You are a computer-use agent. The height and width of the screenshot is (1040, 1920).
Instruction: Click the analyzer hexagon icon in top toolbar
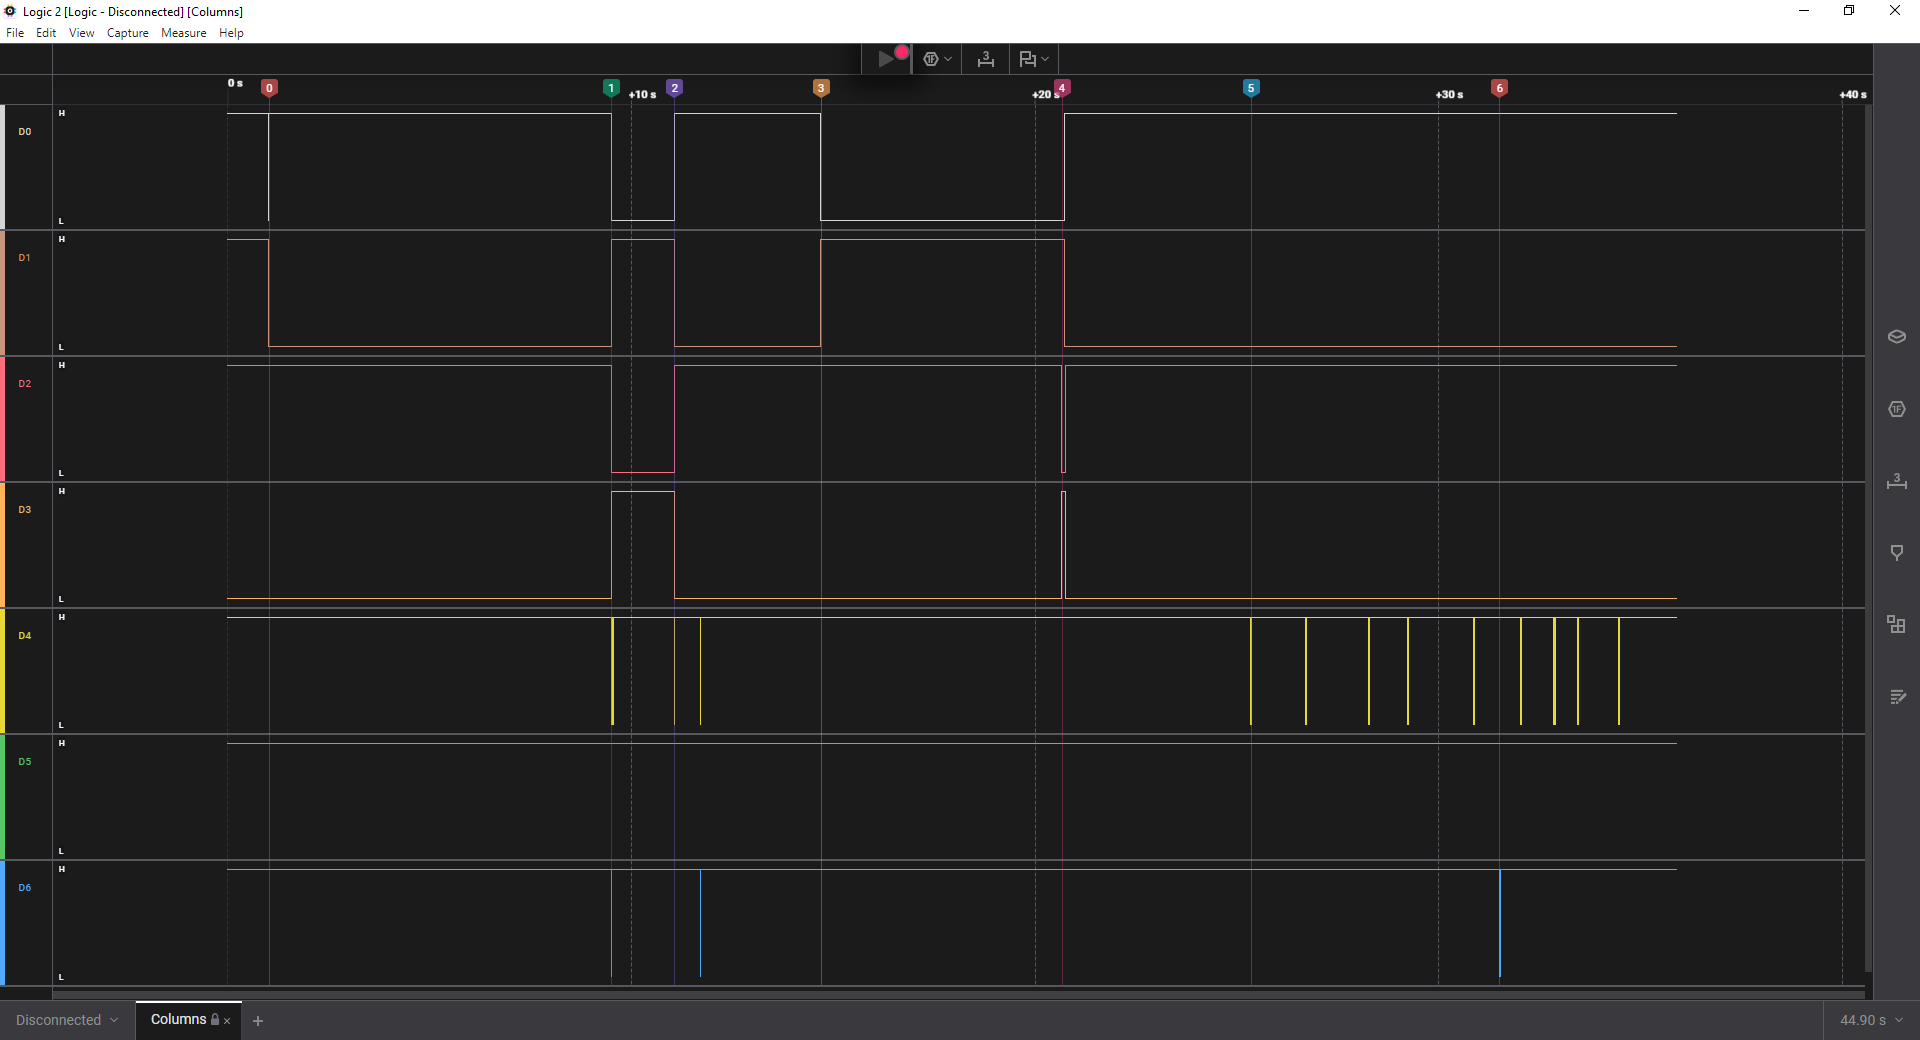click(x=930, y=59)
